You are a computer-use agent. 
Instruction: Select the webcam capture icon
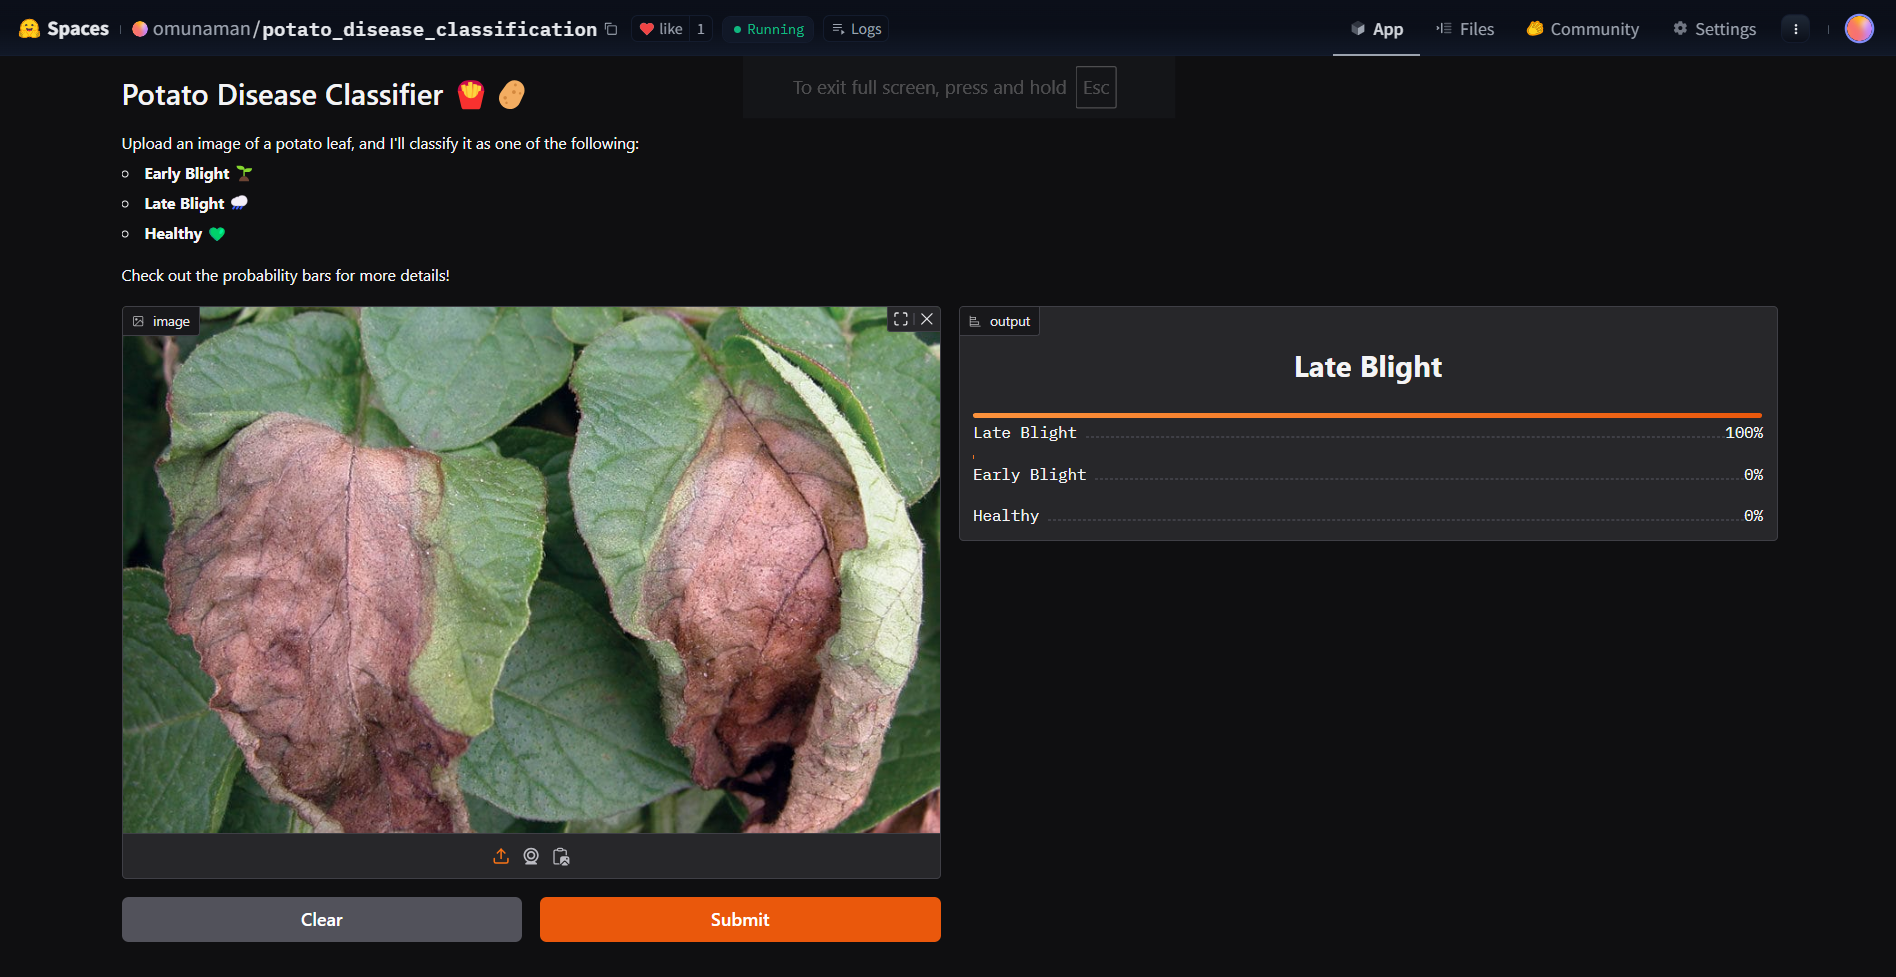pos(531,857)
